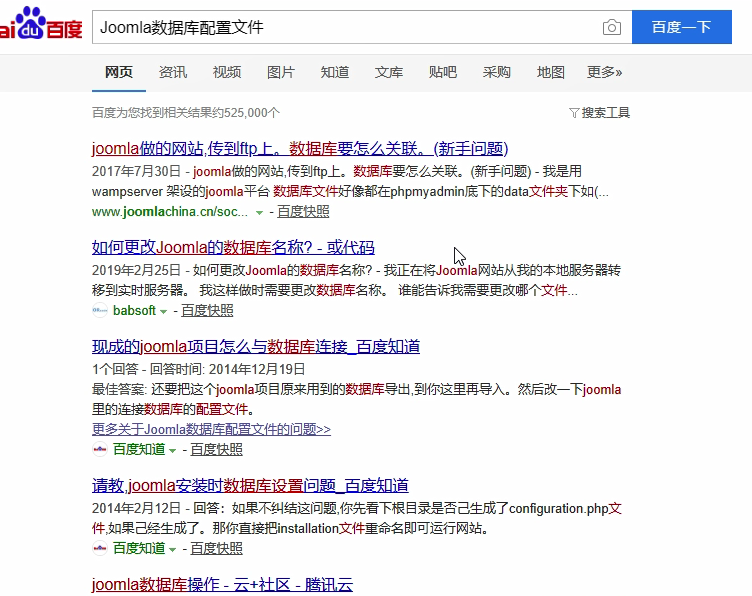Open camera image search icon

pos(611,27)
